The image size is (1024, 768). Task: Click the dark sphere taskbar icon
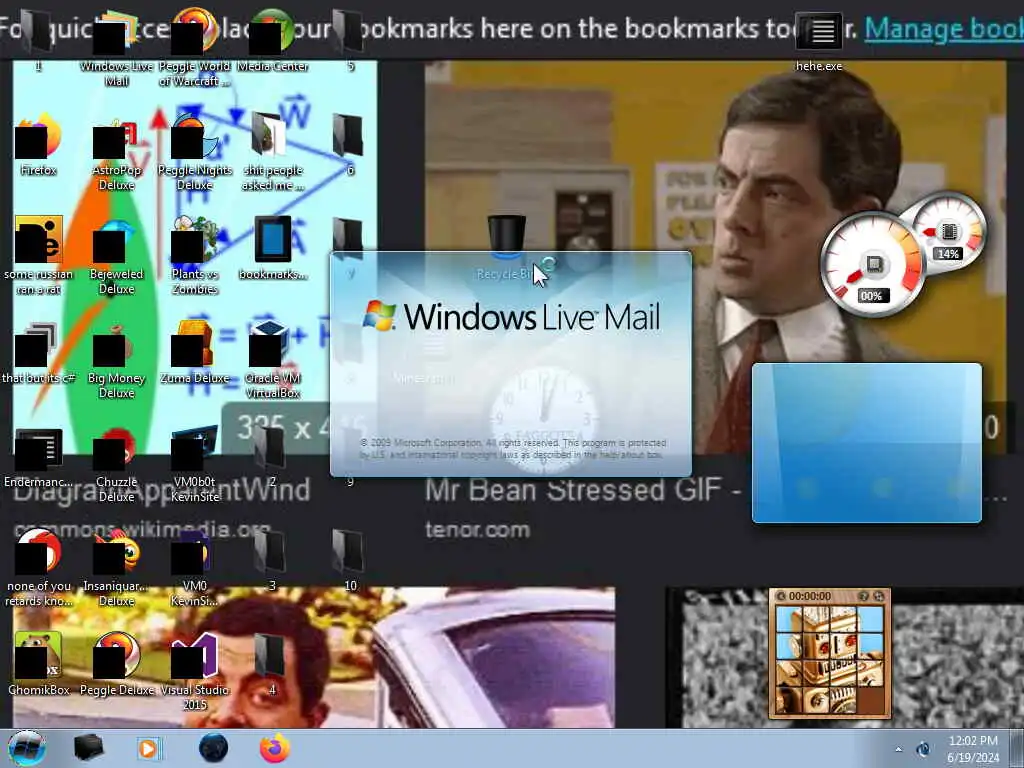click(213, 748)
